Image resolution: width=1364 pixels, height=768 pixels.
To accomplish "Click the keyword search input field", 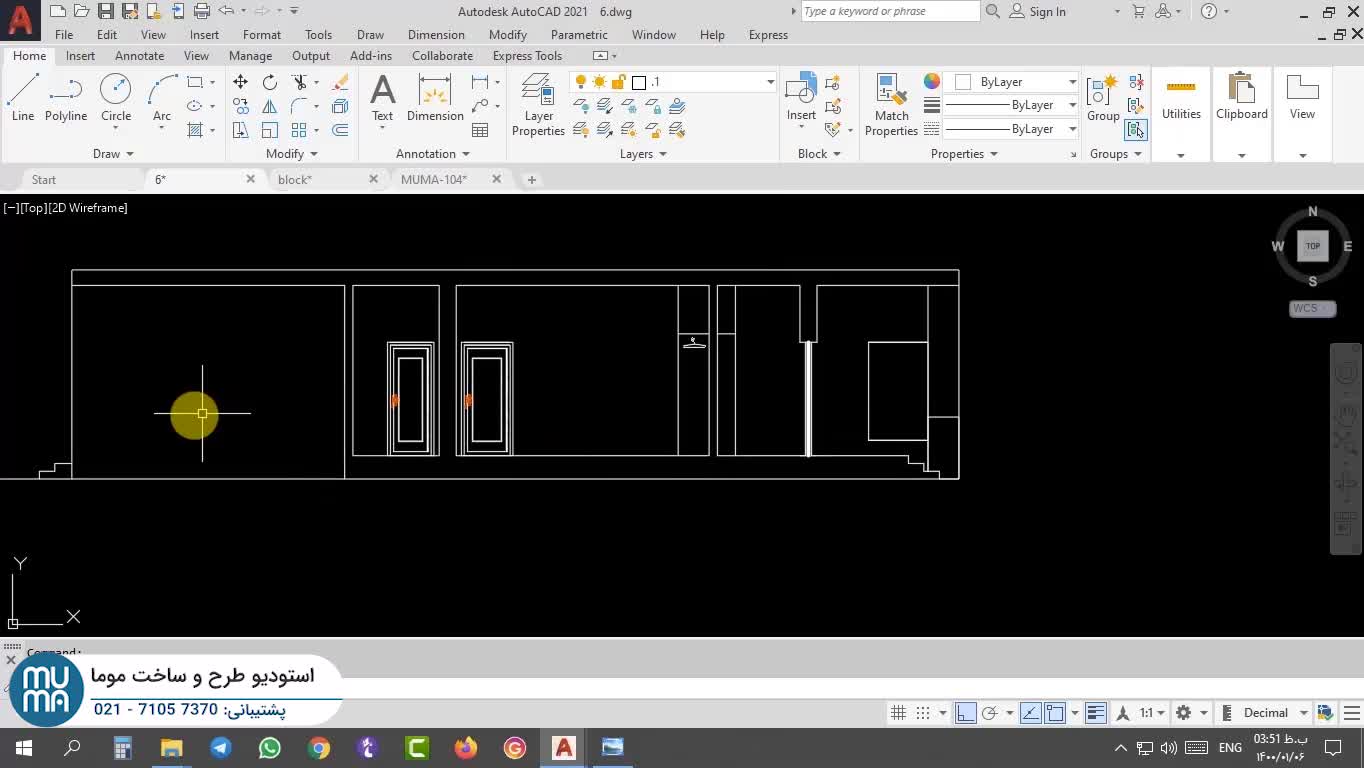I will 888,12.
